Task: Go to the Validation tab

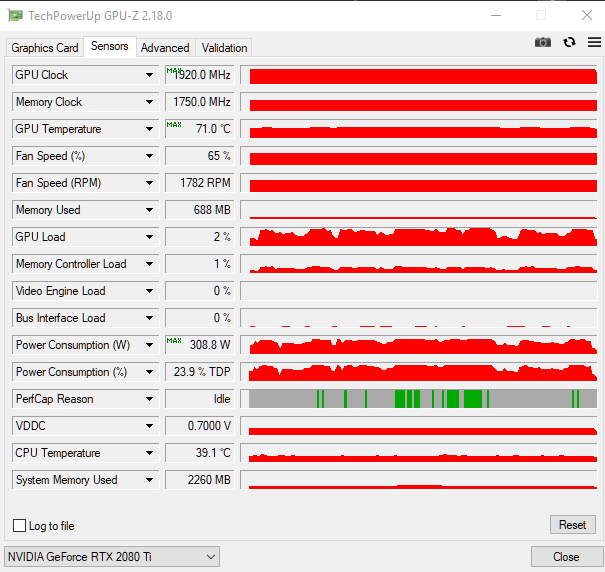Action: tap(224, 47)
